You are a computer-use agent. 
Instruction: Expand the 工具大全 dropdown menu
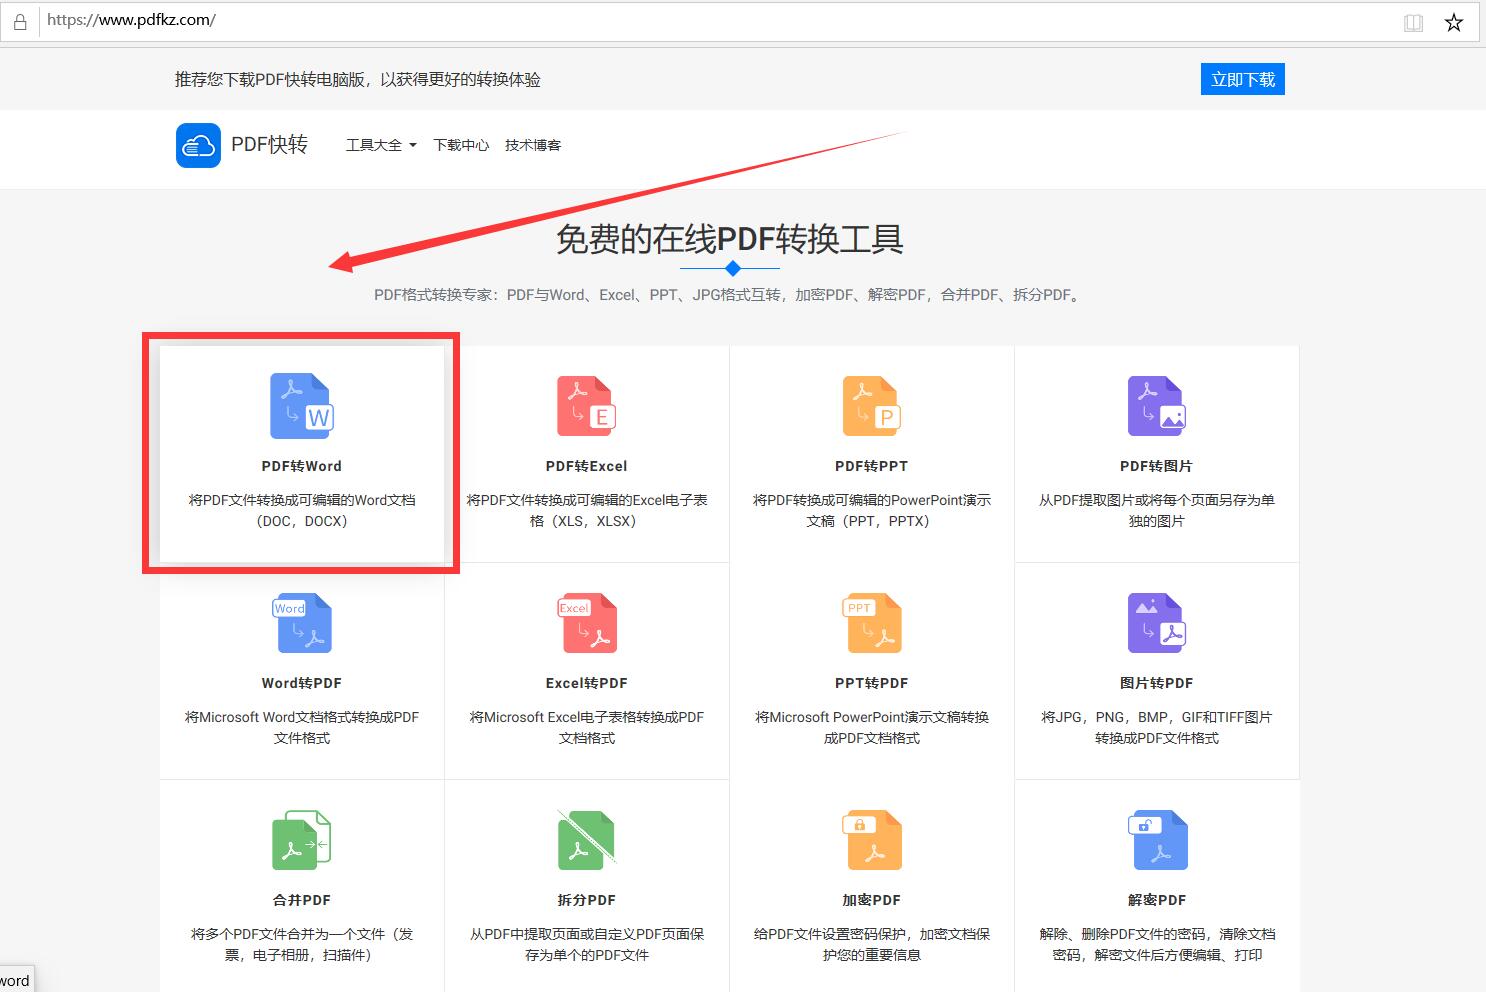tap(380, 145)
